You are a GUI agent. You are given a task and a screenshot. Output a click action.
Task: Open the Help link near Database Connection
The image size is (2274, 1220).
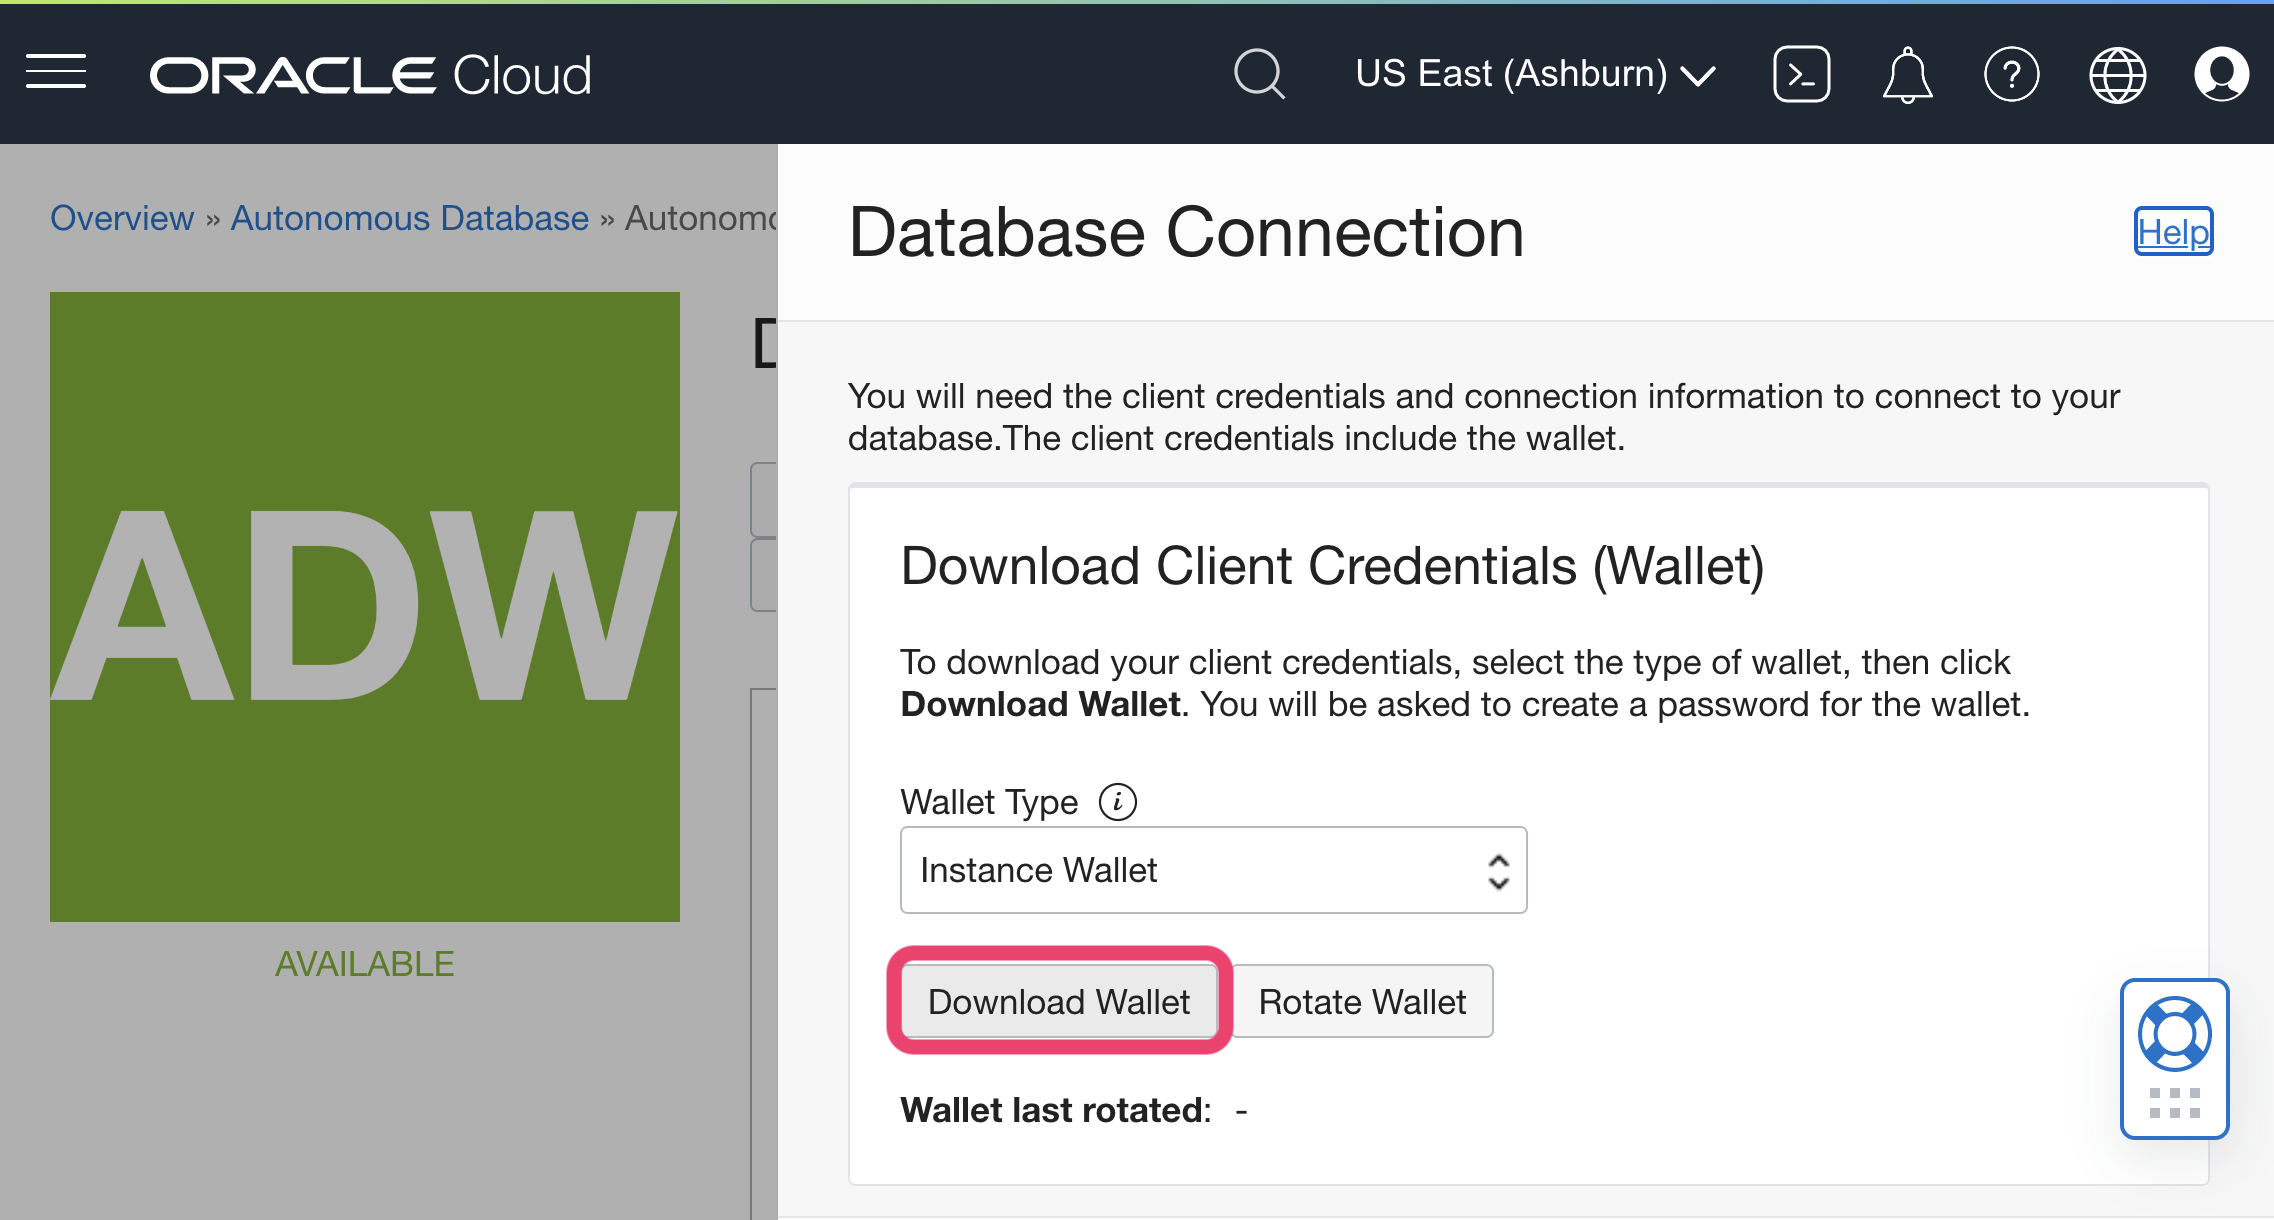pyautogui.click(x=2172, y=232)
